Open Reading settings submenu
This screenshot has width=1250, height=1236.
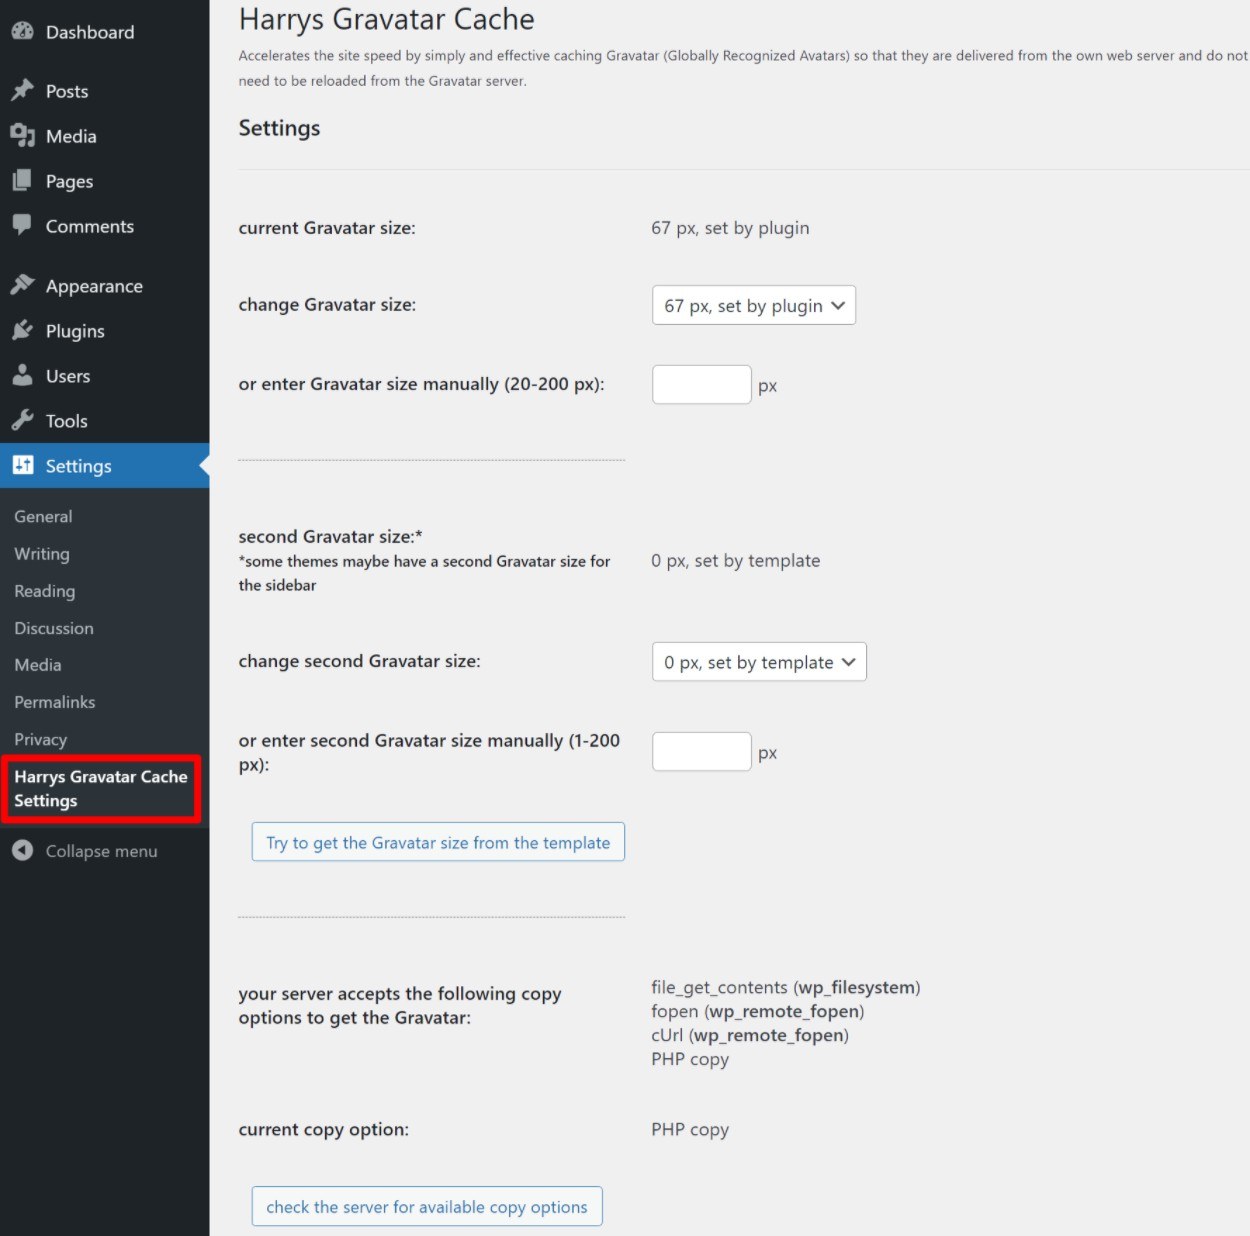coord(45,591)
